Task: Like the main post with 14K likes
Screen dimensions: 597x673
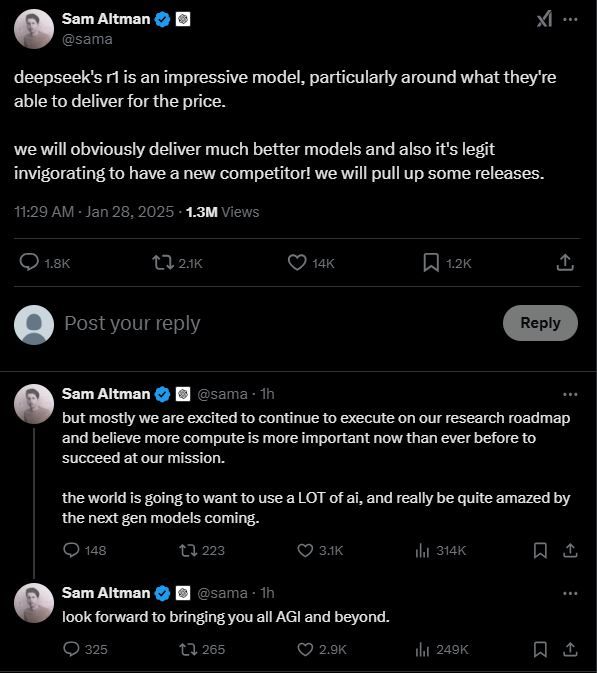Action: (297, 262)
